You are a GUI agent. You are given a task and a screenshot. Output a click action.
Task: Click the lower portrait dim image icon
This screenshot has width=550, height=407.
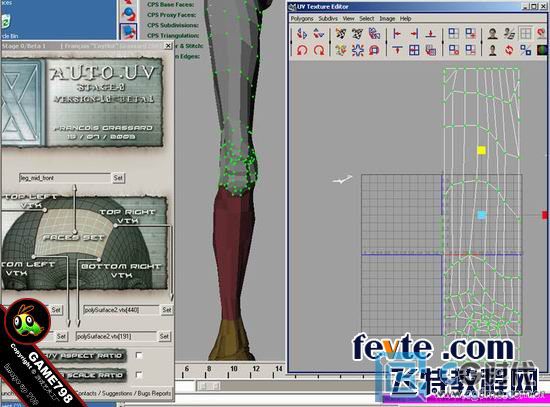click(x=492, y=50)
